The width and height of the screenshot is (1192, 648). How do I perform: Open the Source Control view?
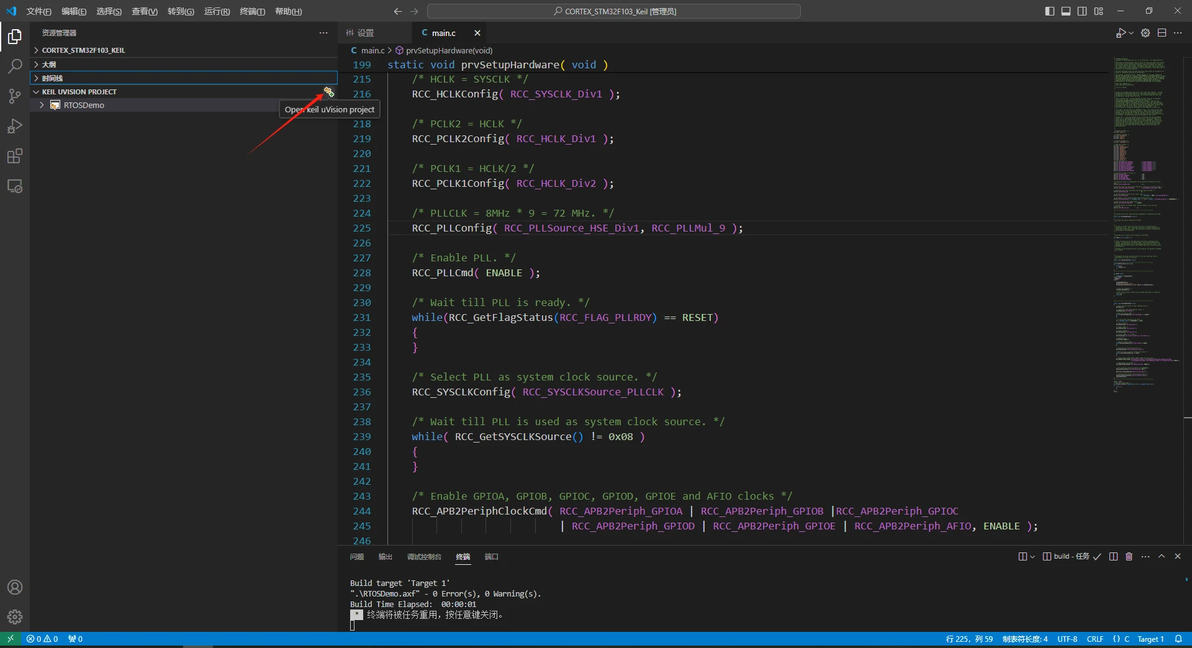coord(15,96)
